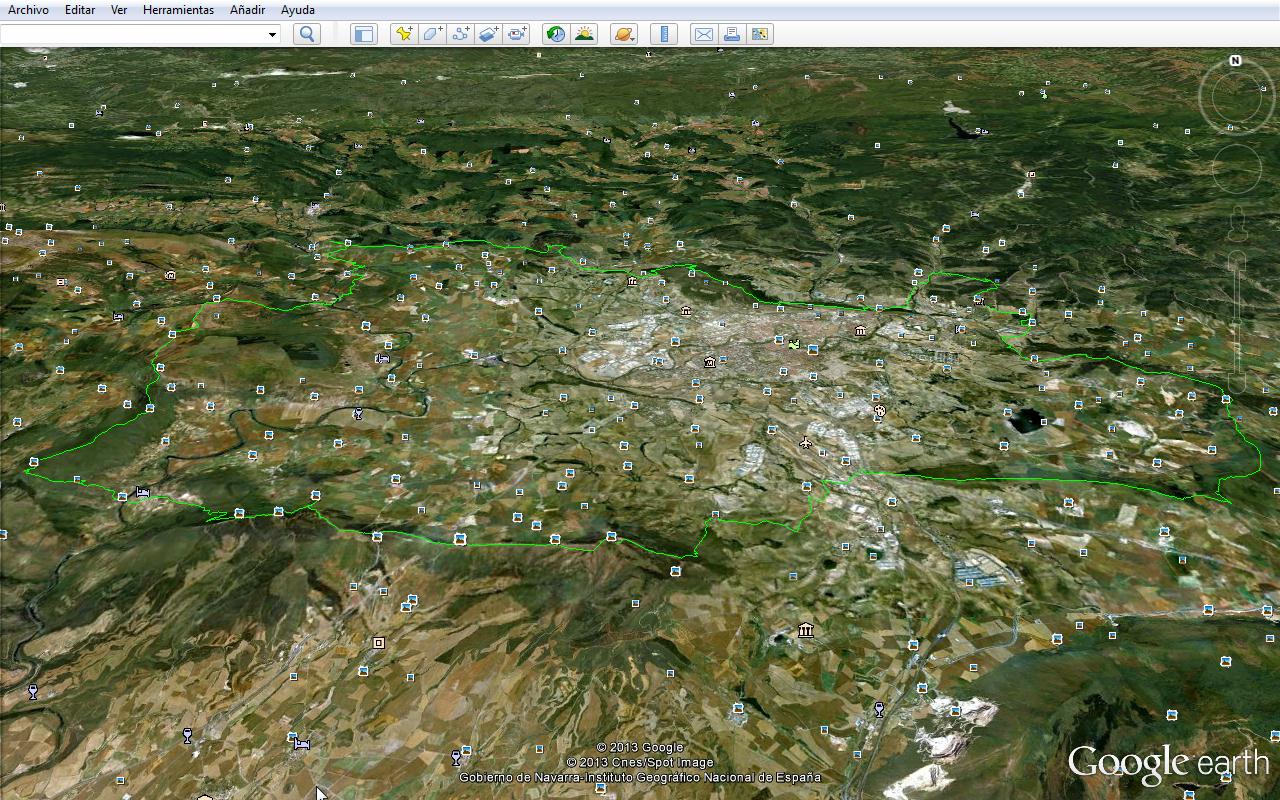Click the print icon in toolbar
Image resolution: width=1280 pixels, height=800 pixels.
(732, 34)
